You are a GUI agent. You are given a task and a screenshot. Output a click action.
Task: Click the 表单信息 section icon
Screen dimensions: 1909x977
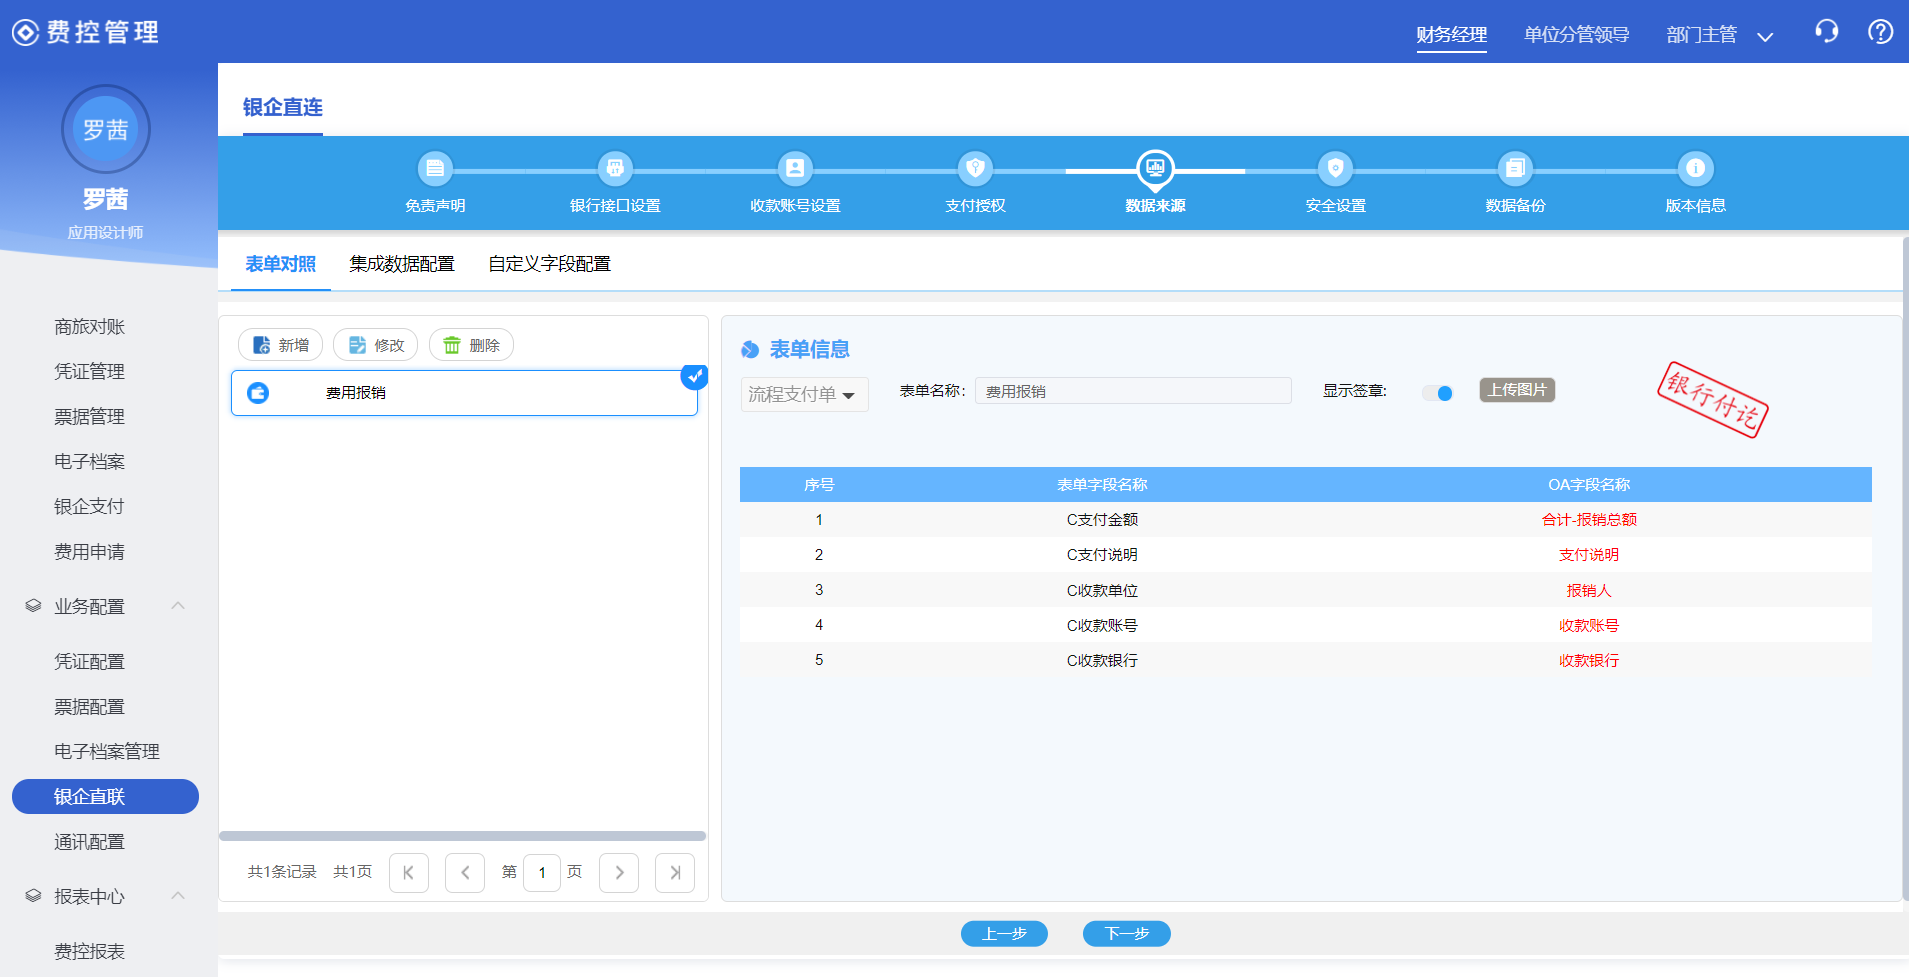pos(750,349)
